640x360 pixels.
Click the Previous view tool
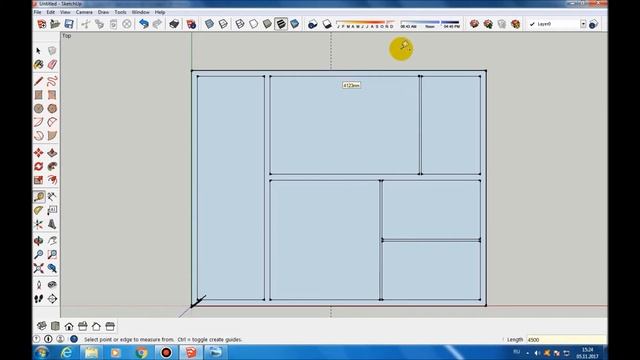52,268
